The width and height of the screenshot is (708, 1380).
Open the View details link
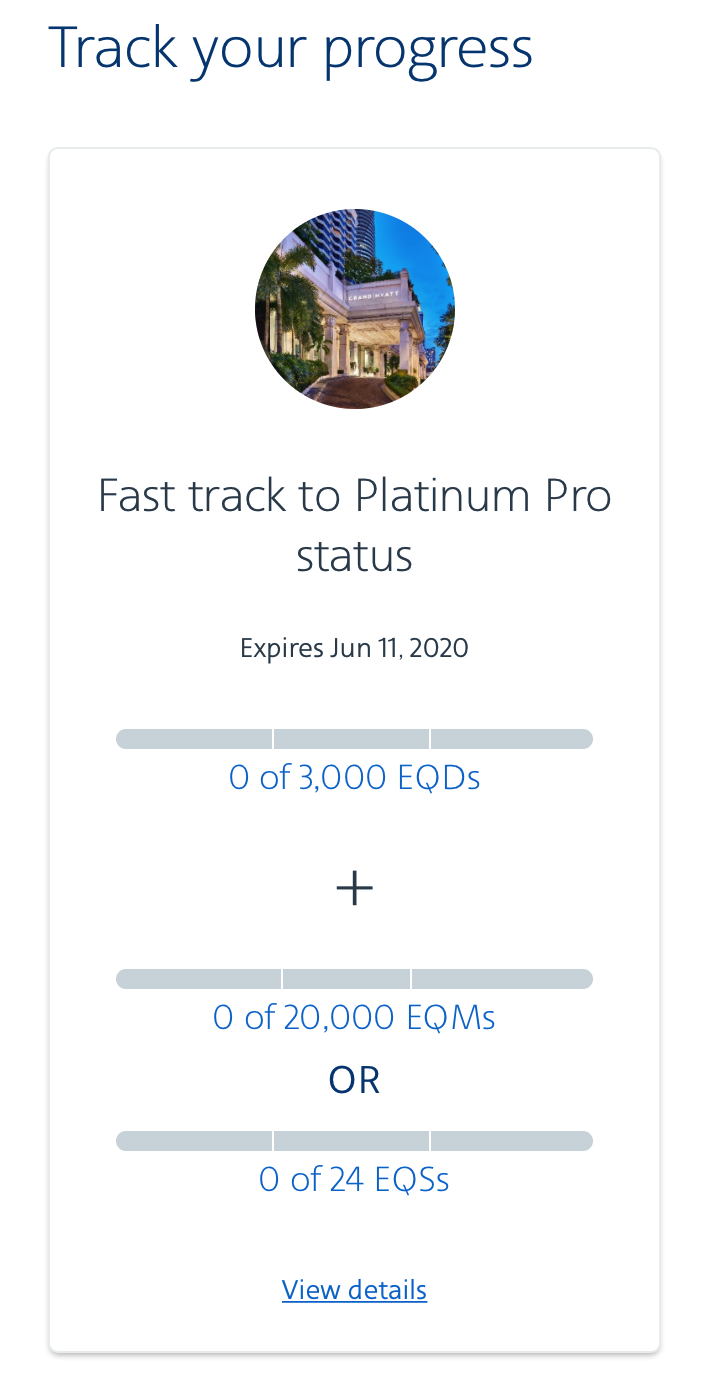pos(354,1290)
